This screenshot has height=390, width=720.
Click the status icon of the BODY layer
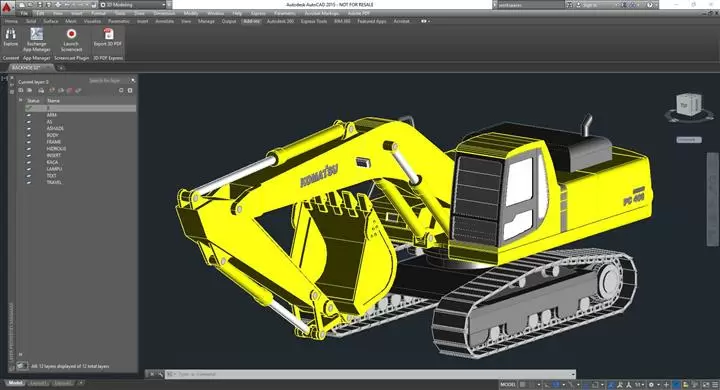(x=29, y=136)
